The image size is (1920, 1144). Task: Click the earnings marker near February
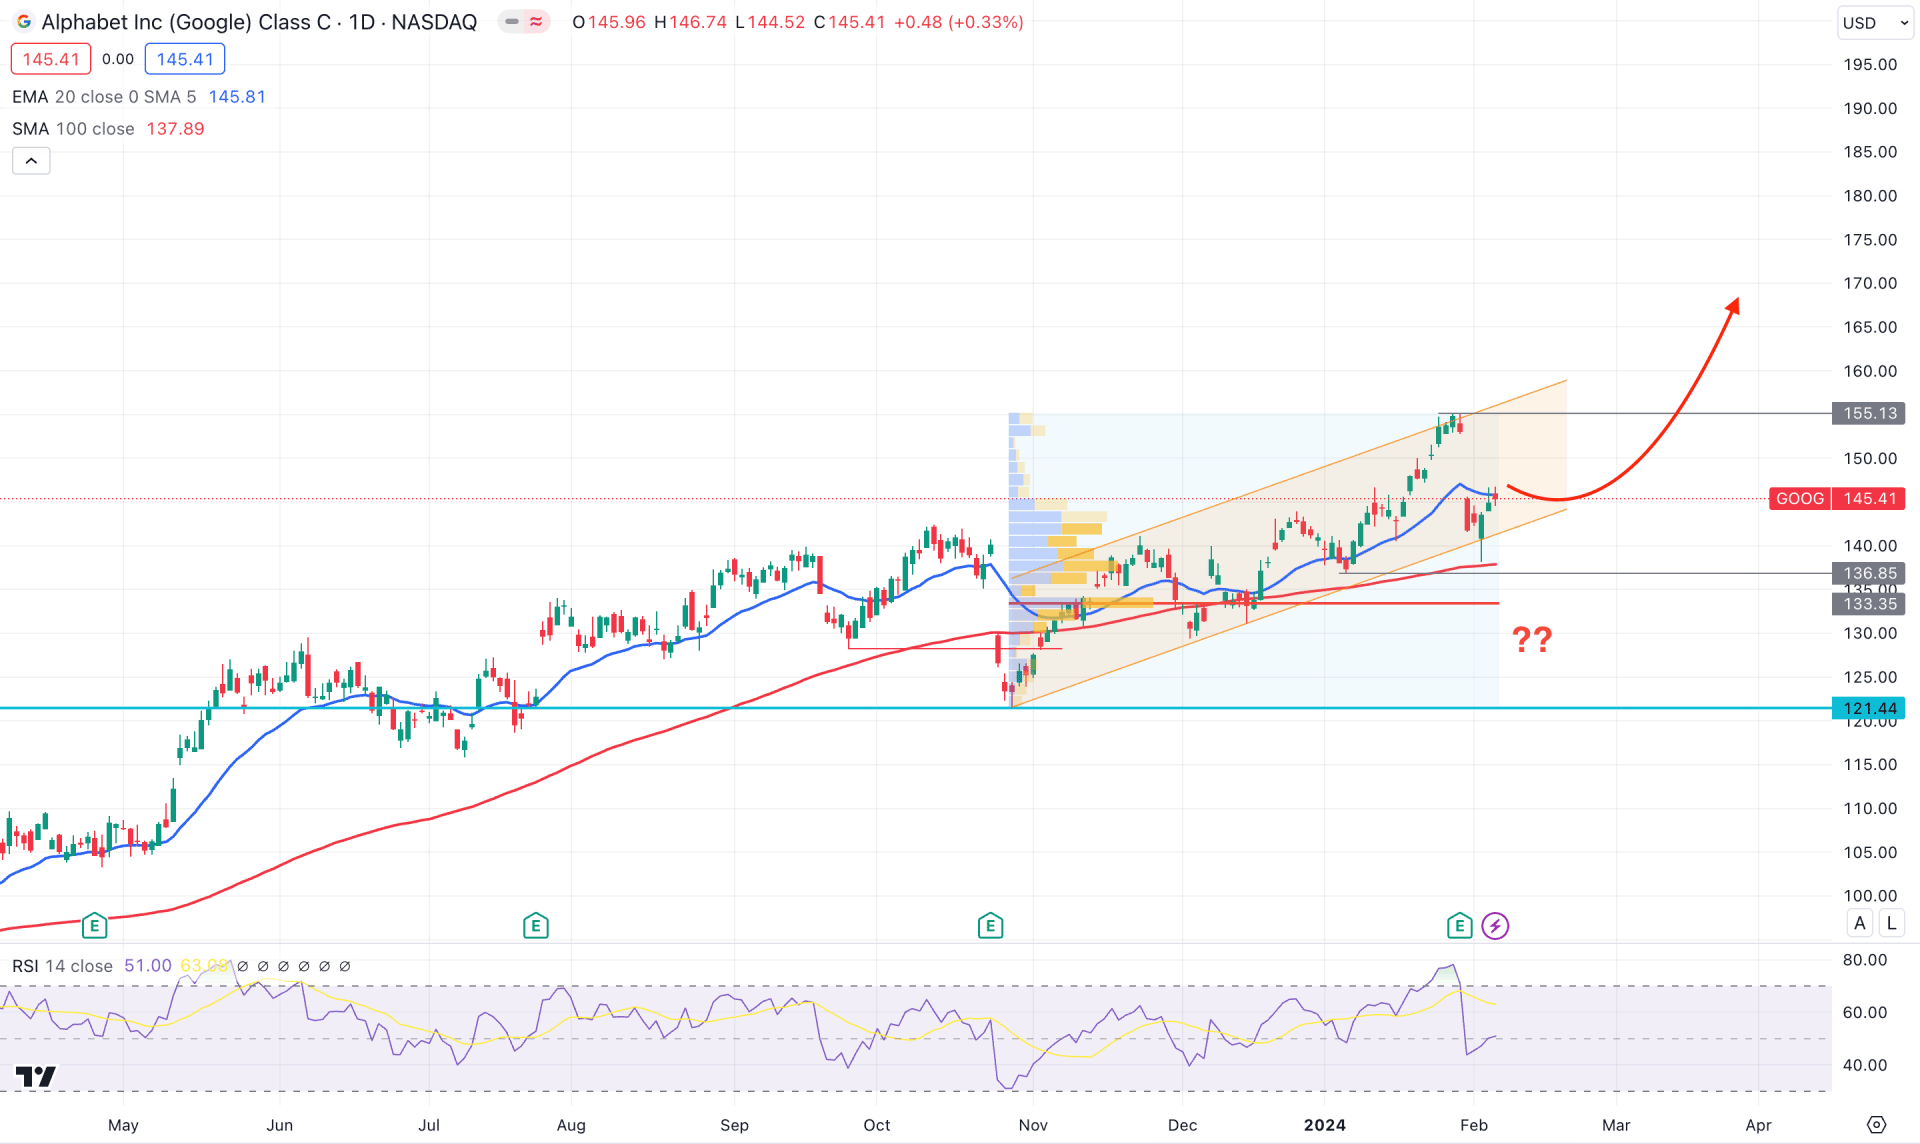[1459, 926]
